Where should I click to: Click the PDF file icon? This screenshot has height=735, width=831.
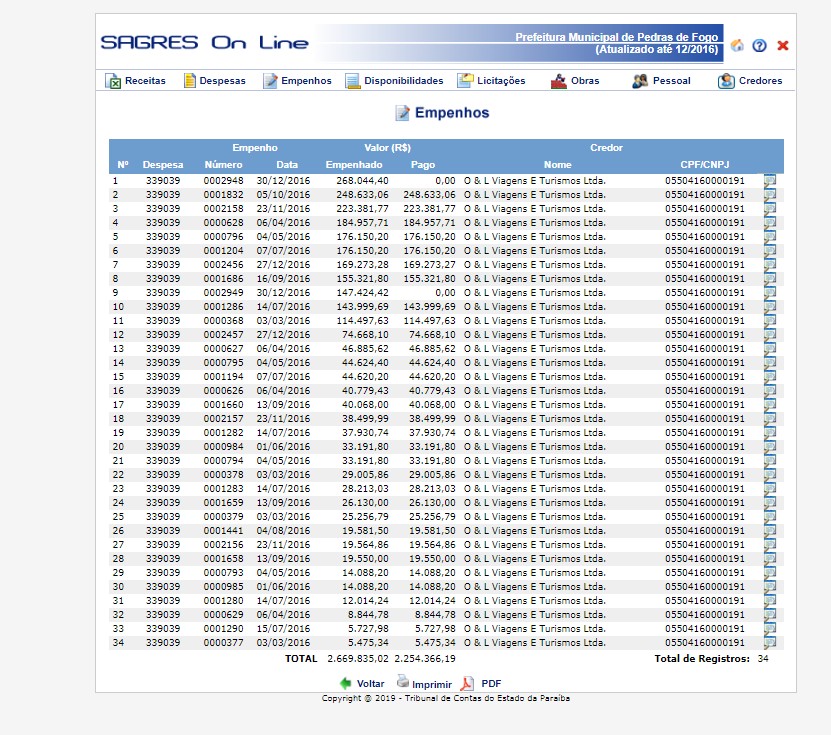point(466,684)
